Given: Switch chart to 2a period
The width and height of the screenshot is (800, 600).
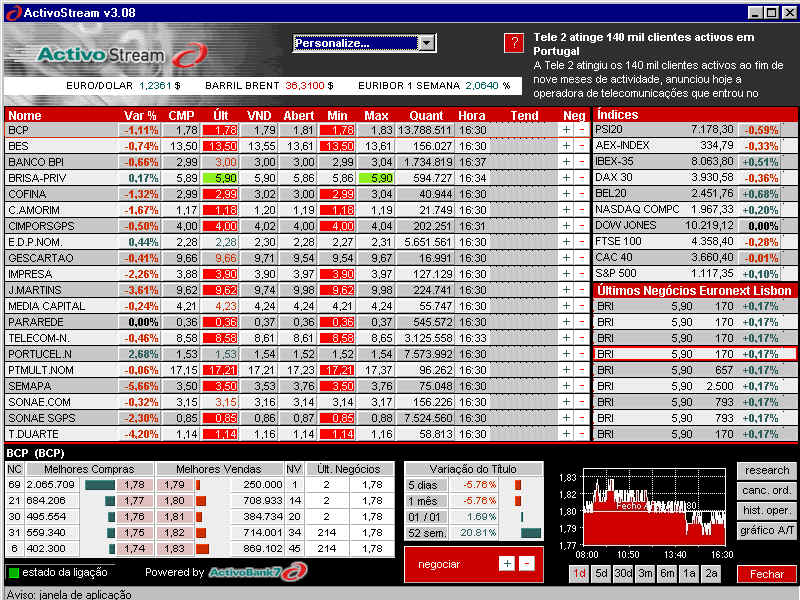Looking at the screenshot, I should coord(712,573).
